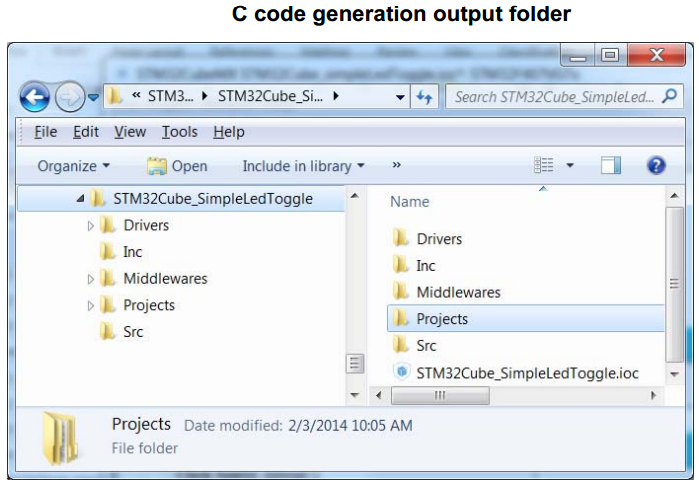Open the view options dropdown arrow
699x489 pixels.
click(x=570, y=166)
